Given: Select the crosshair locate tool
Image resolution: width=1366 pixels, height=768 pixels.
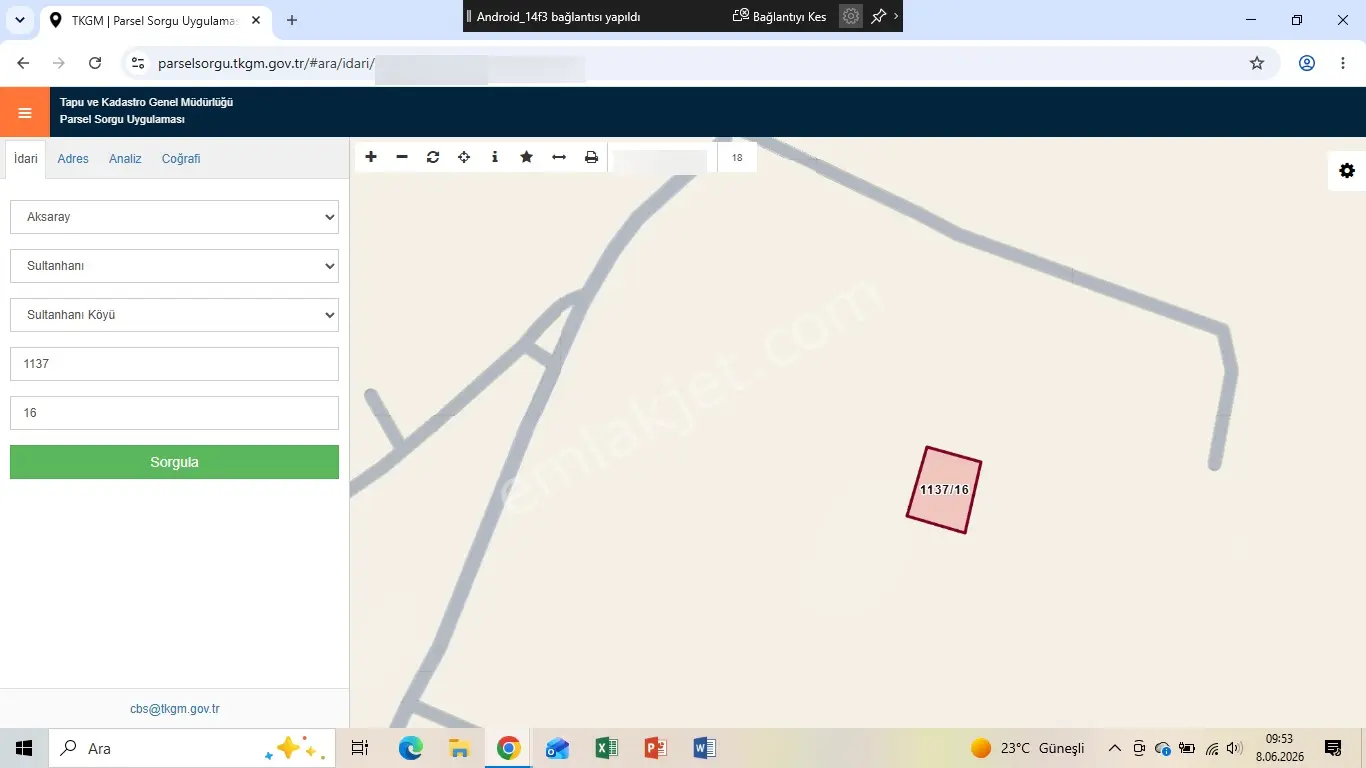Looking at the screenshot, I should pyautogui.click(x=464, y=157).
